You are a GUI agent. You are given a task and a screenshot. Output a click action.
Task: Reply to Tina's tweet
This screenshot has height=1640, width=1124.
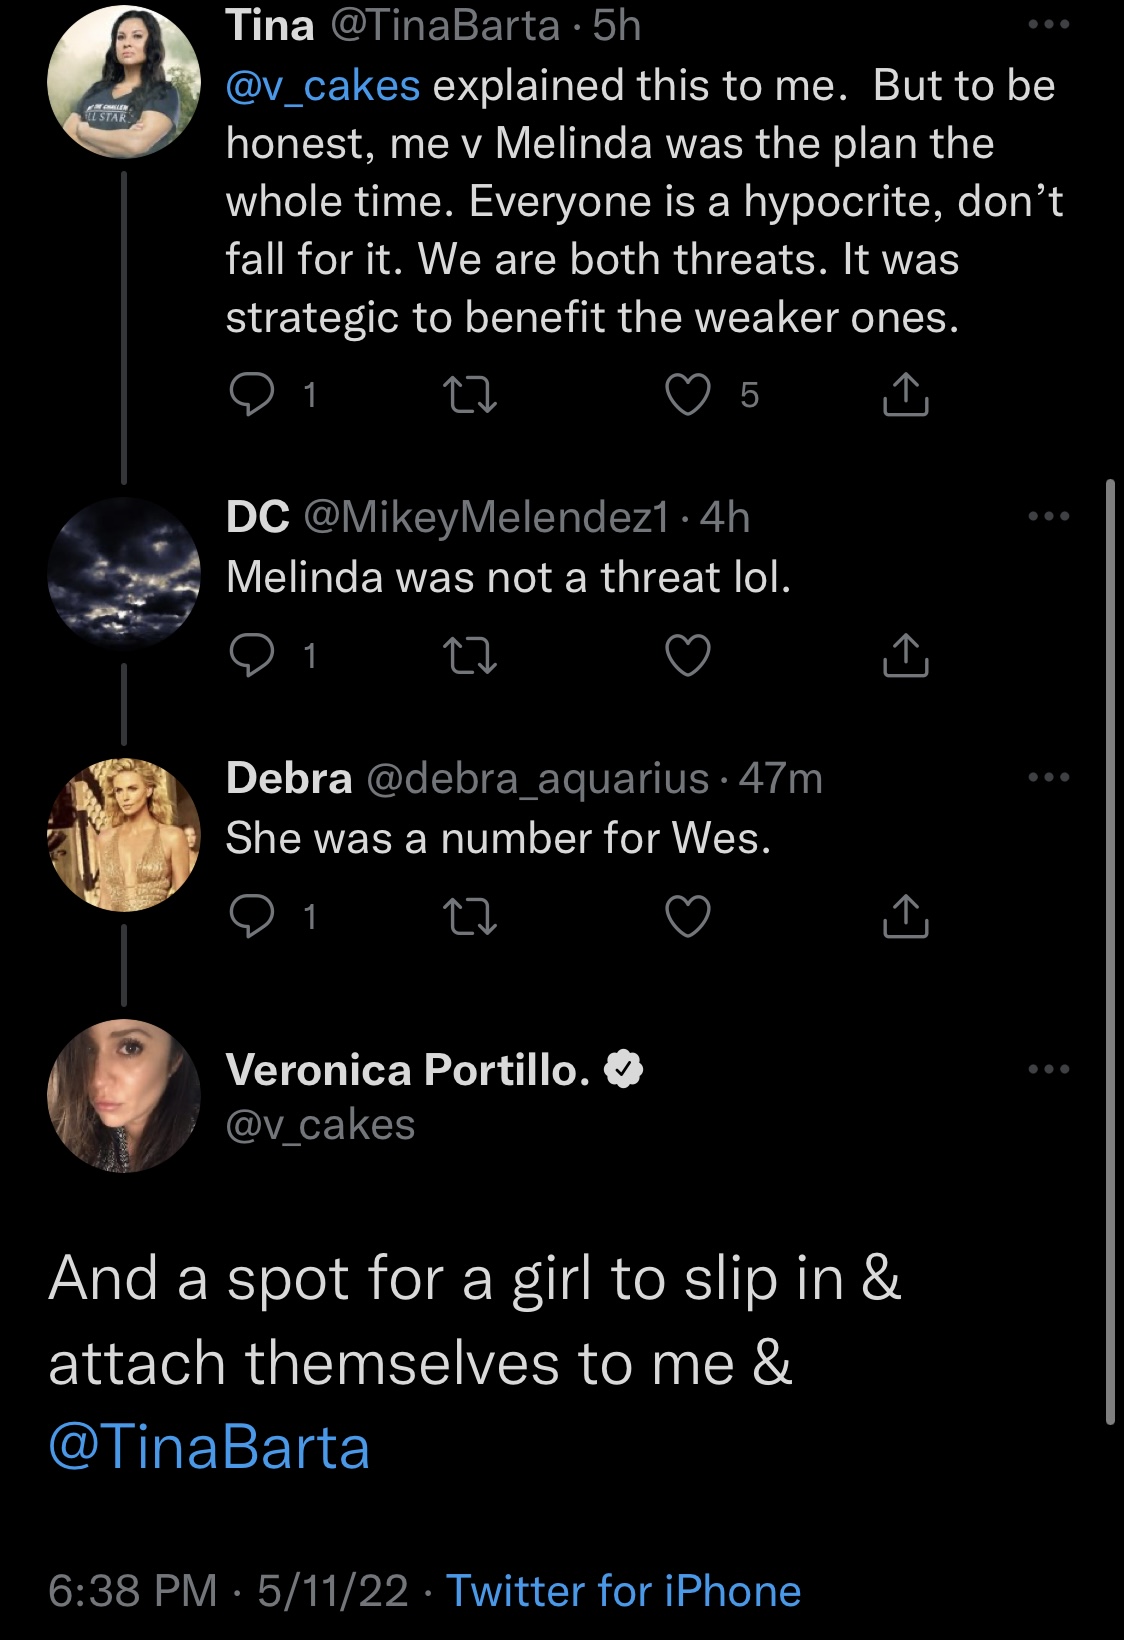[x=251, y=394]
